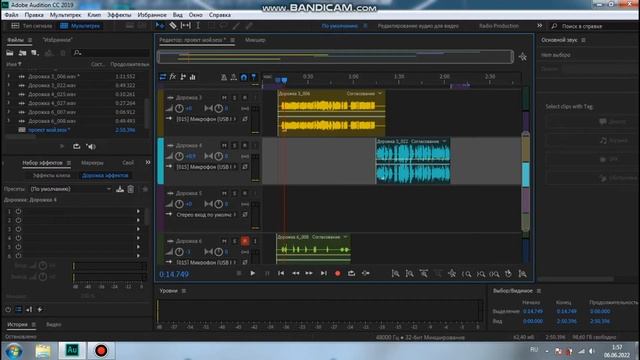Click the search field in Files panel
Image resolution: width=640 pixels, height=360 pixels.
111,53
